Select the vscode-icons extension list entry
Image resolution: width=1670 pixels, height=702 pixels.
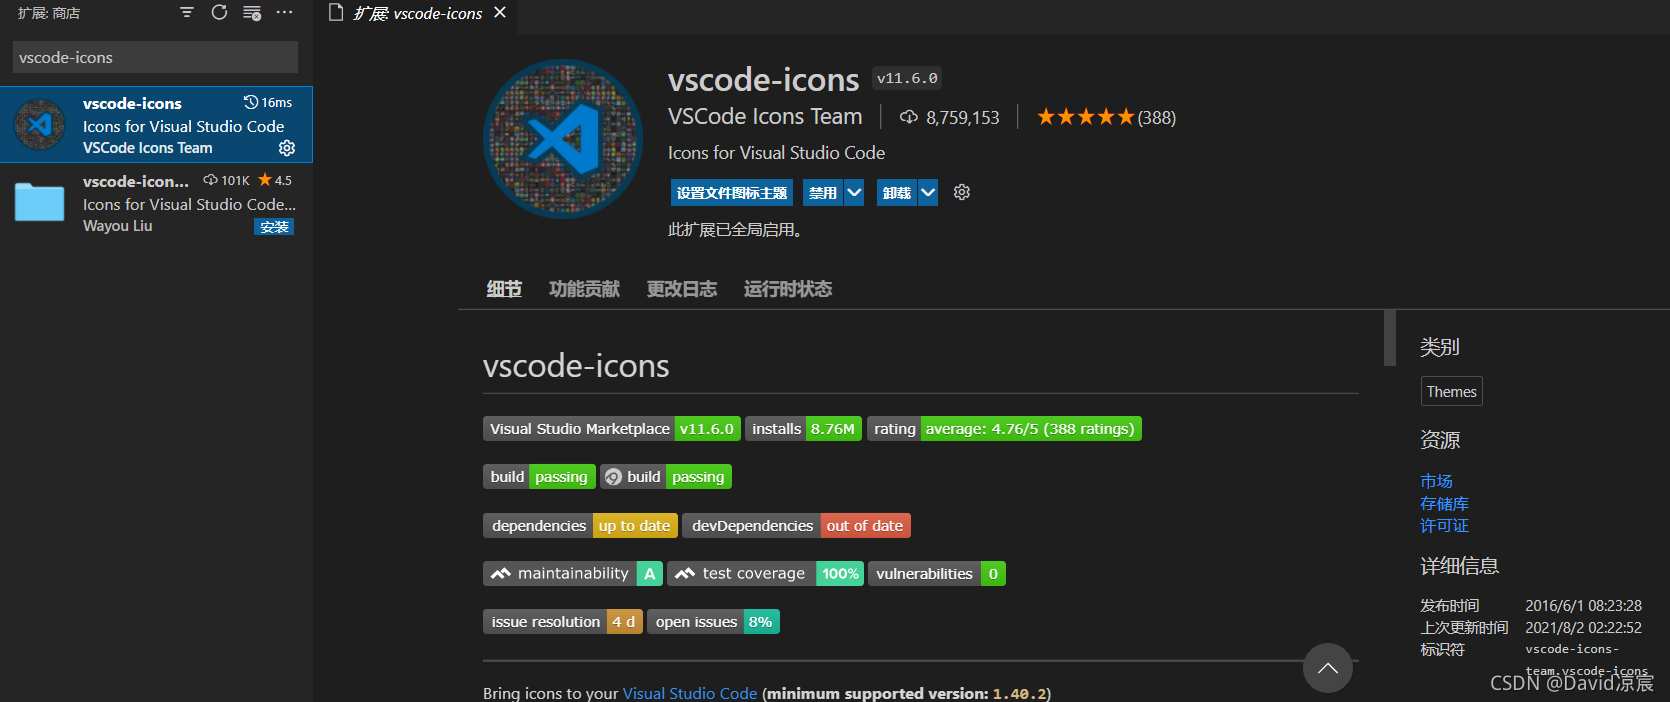156,124
